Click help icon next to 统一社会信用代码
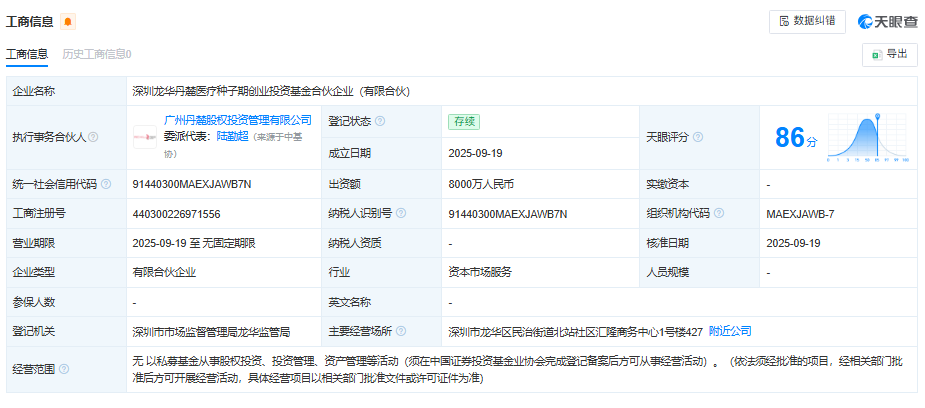 click(106, 185)
